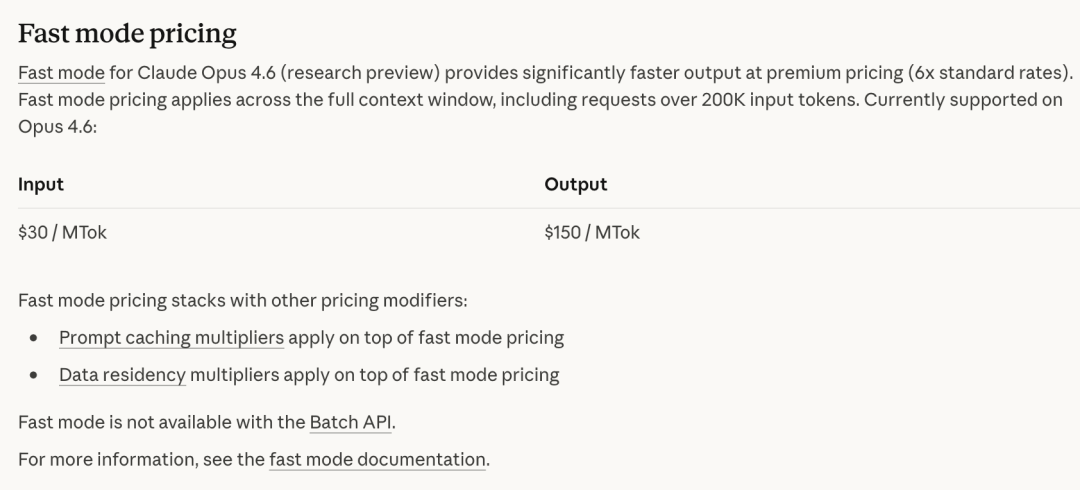1080x490 pixels.
Task: Select the Output column header
Action: (x=575, y=184)
